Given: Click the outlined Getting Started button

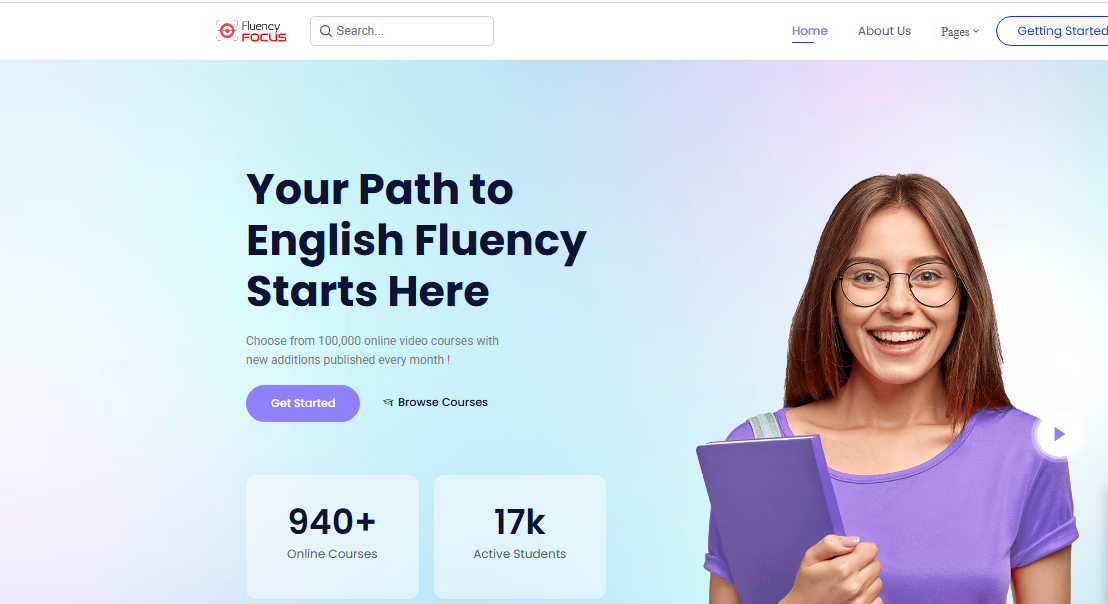Looking at the screenshot, I should (x=1052, y=31).
